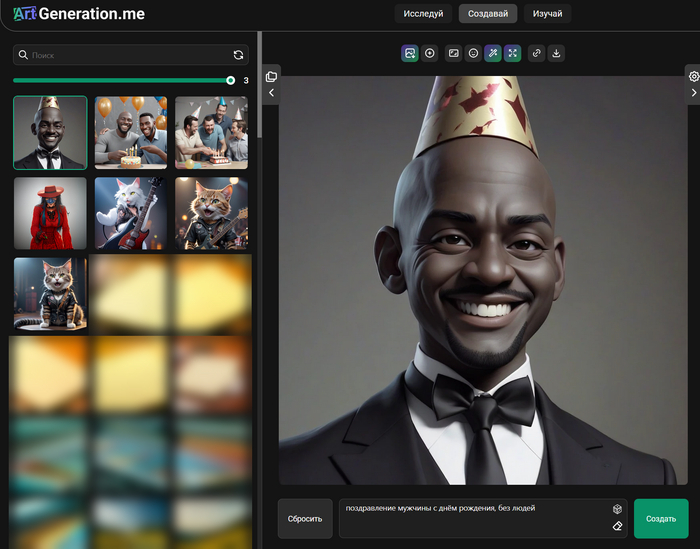Image resolution: width=700 pixels, height=549 pixels.
Task: Click the smiley face icon in toolbar
Action: (473, 53)
